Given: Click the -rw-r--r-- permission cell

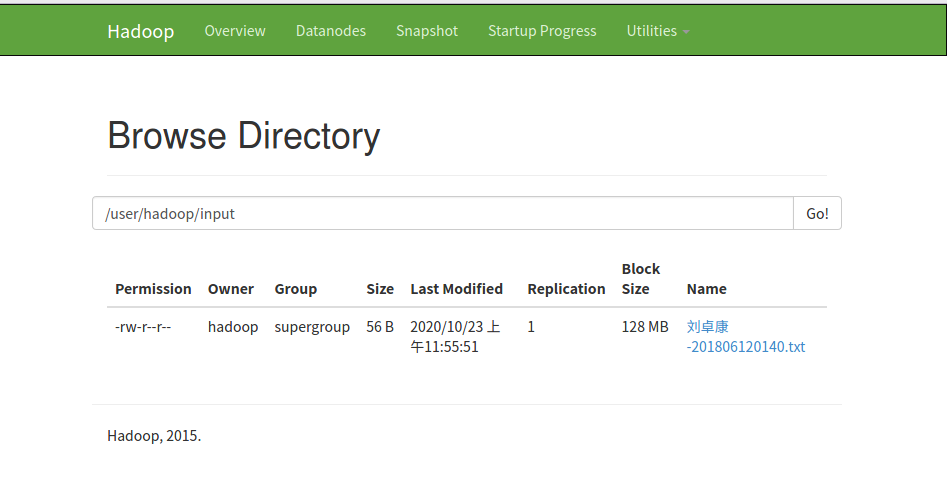Looking at the screenshot, I should (143, 327).
